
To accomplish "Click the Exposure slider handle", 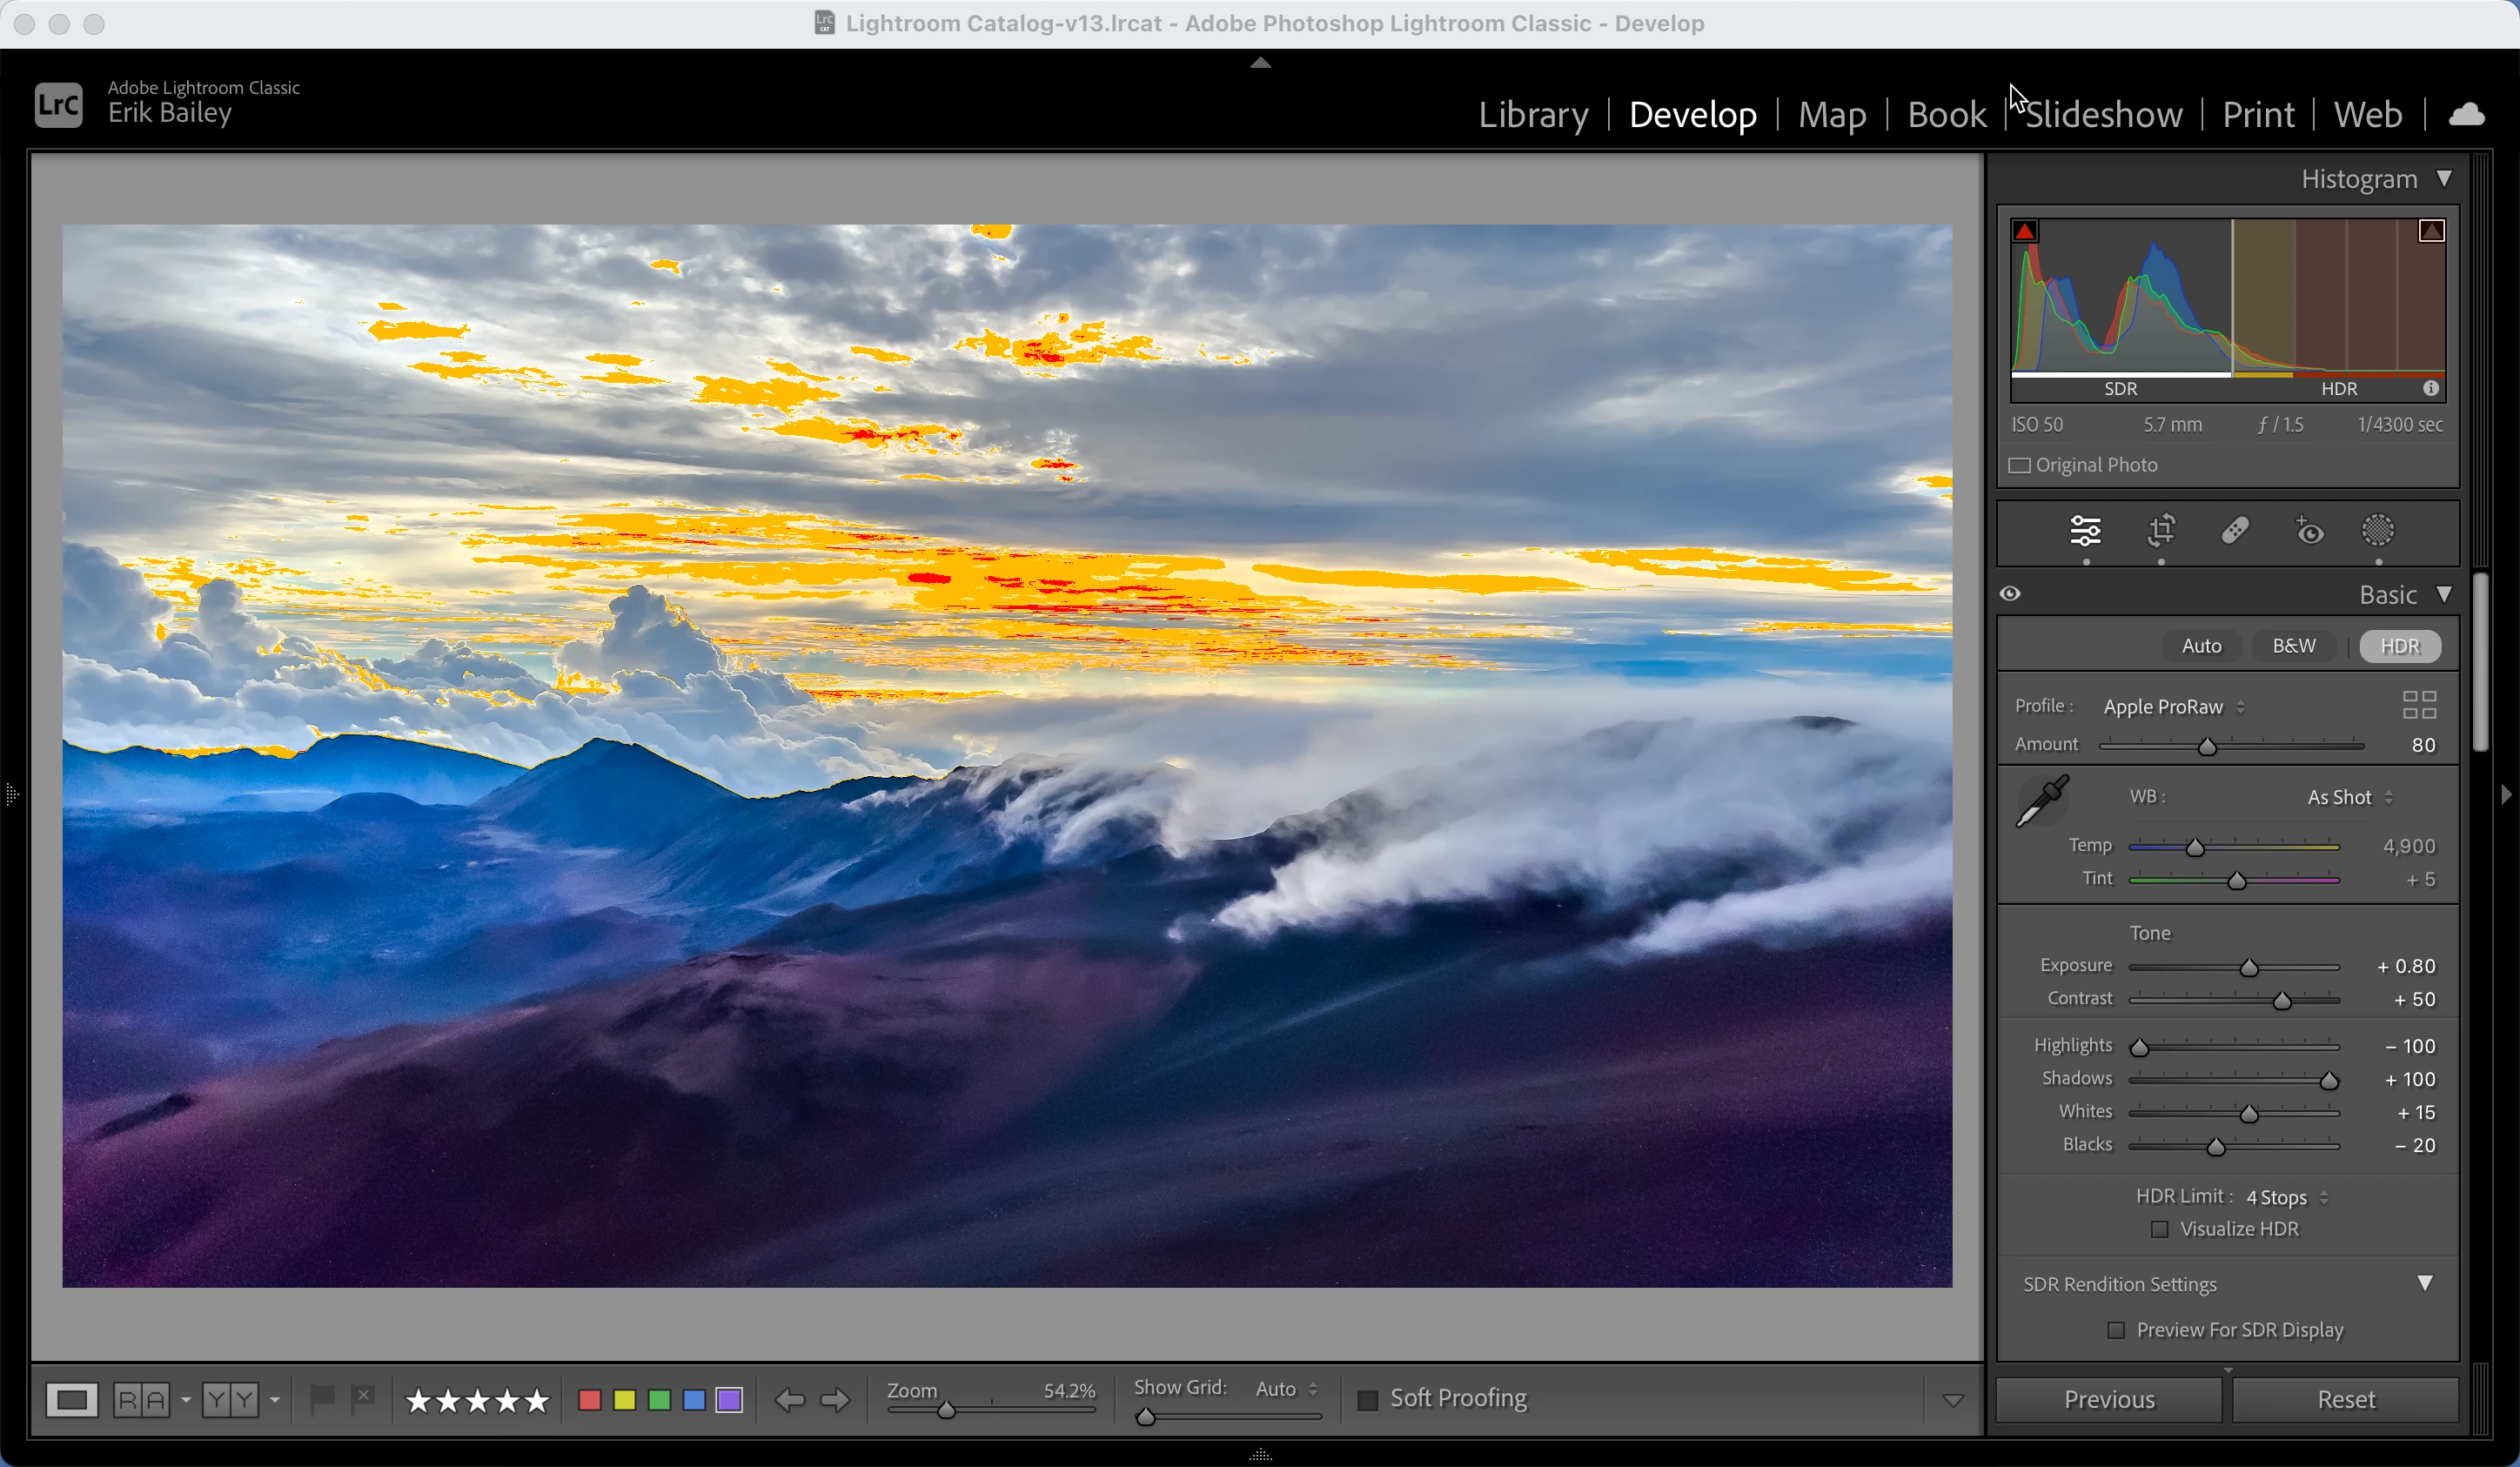I will 2249,968.
